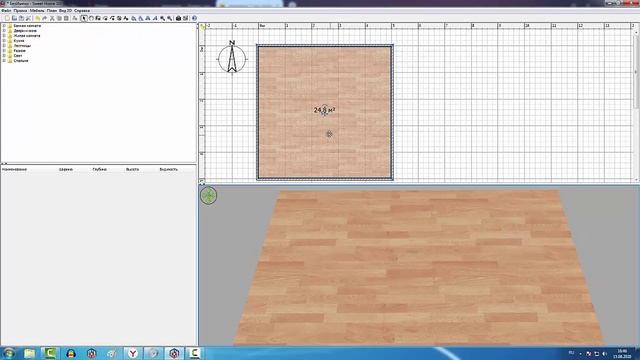
Task: Click the Increase text size icon
Action: [133, 18]
